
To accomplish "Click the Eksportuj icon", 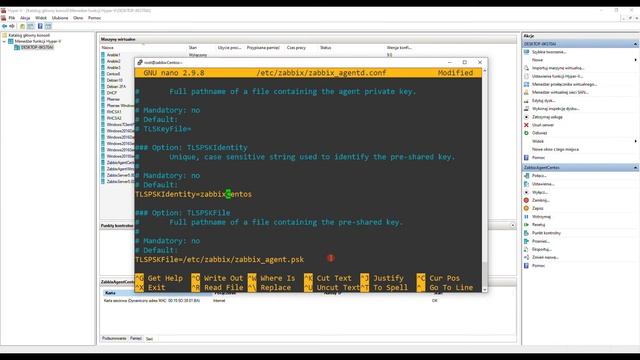I will (x=526, y=249).
